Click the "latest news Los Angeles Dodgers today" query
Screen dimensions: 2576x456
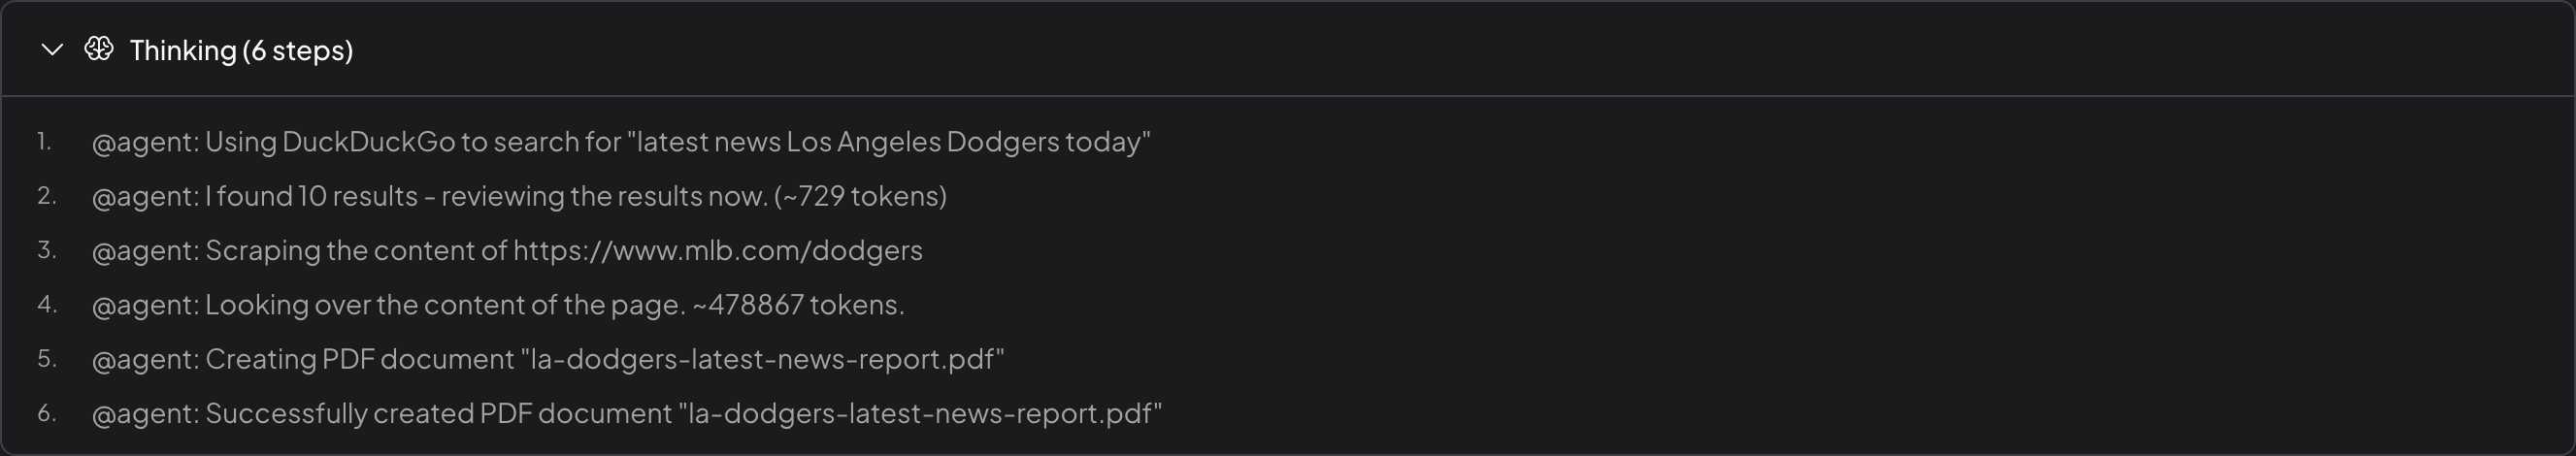pyautogui.click(x=889, y=142)
